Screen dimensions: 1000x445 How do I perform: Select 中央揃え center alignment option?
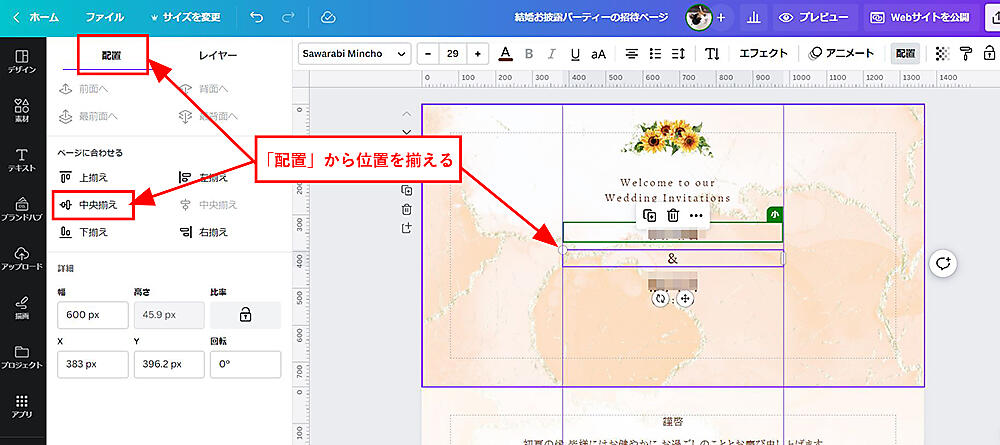(90, 204)
